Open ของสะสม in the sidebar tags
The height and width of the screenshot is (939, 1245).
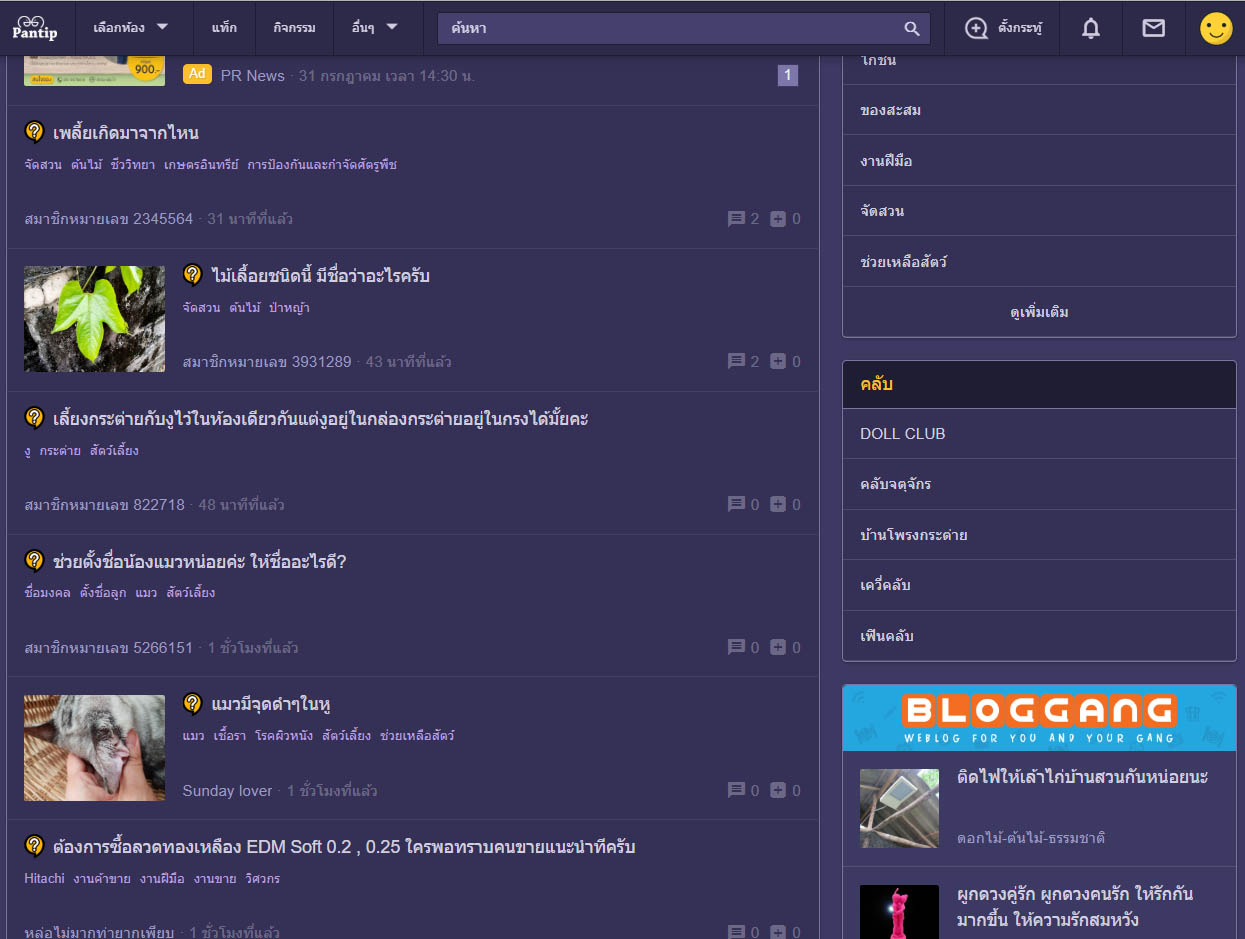click(1039, 110)
